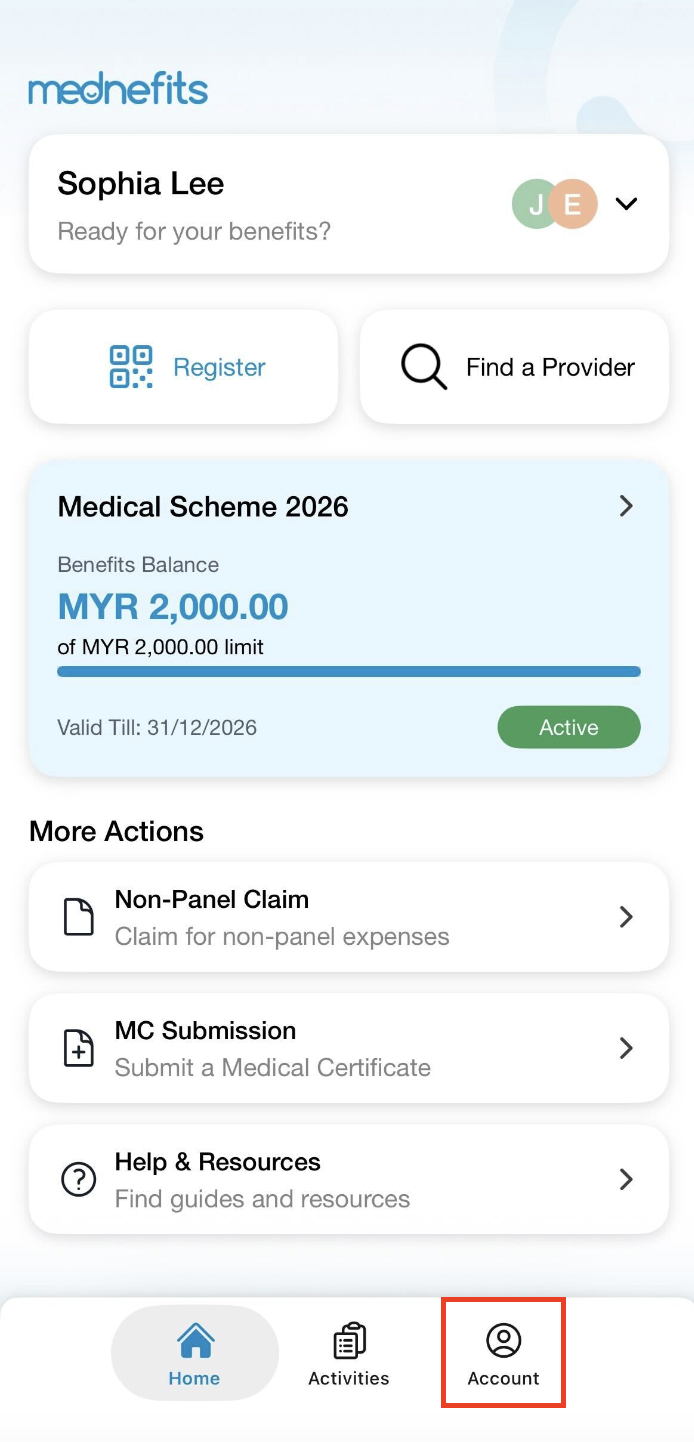Expand Non-Panel Claim via its chevron
Viewport: 694px width, 1442px height.
click(x=626, y=917)
